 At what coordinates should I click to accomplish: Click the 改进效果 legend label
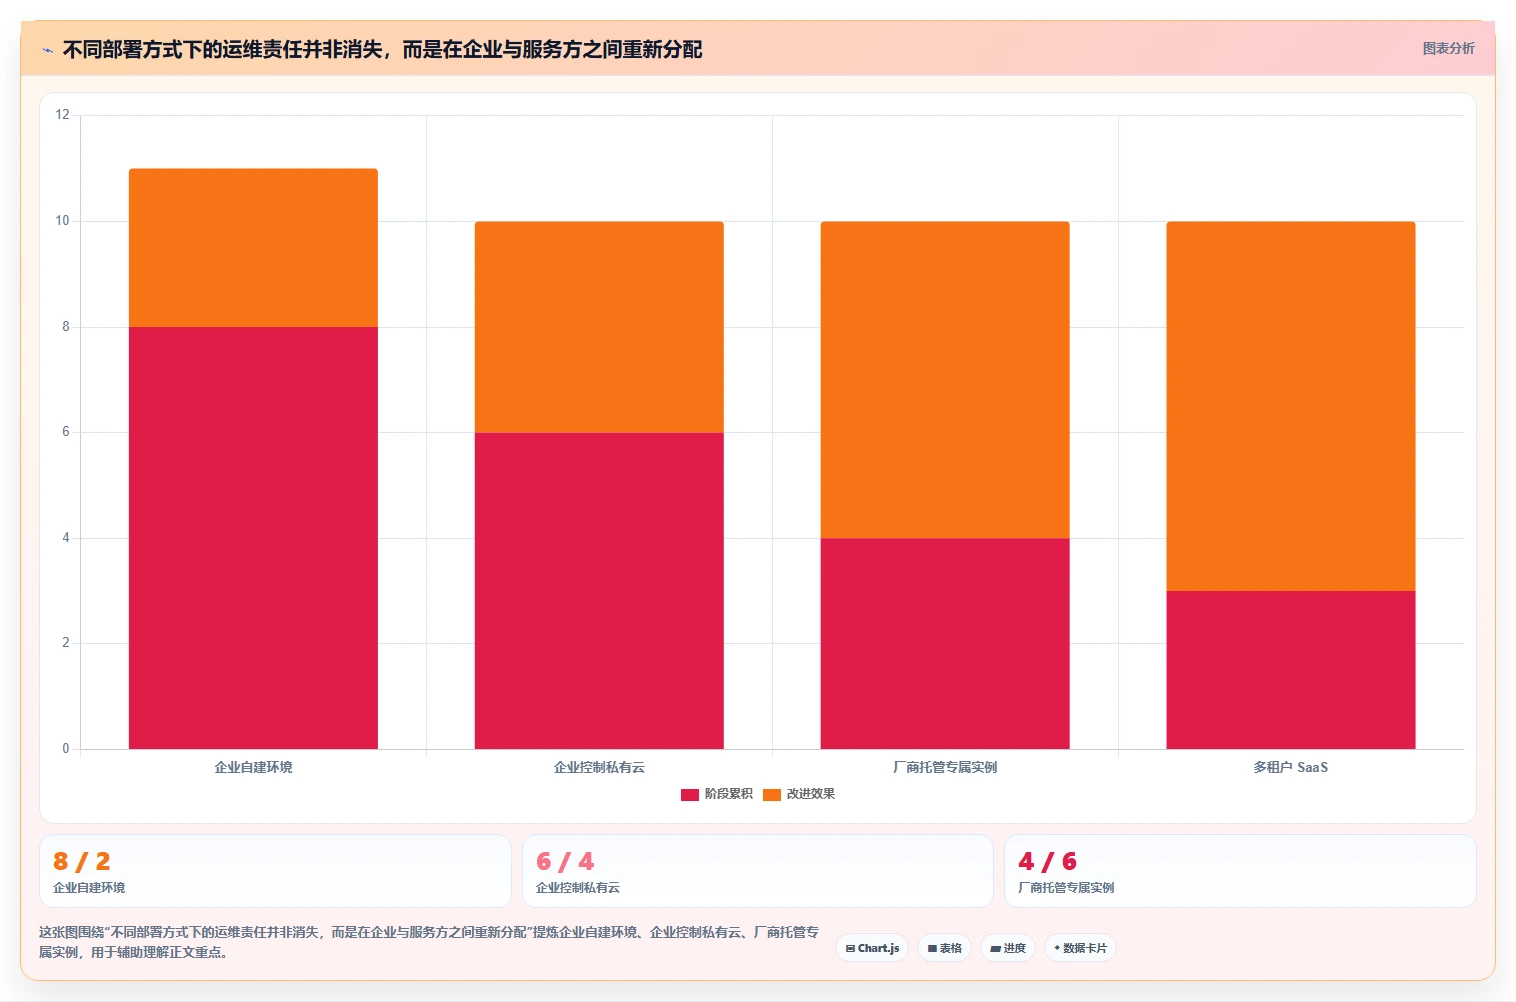click(x=810, y=794)
